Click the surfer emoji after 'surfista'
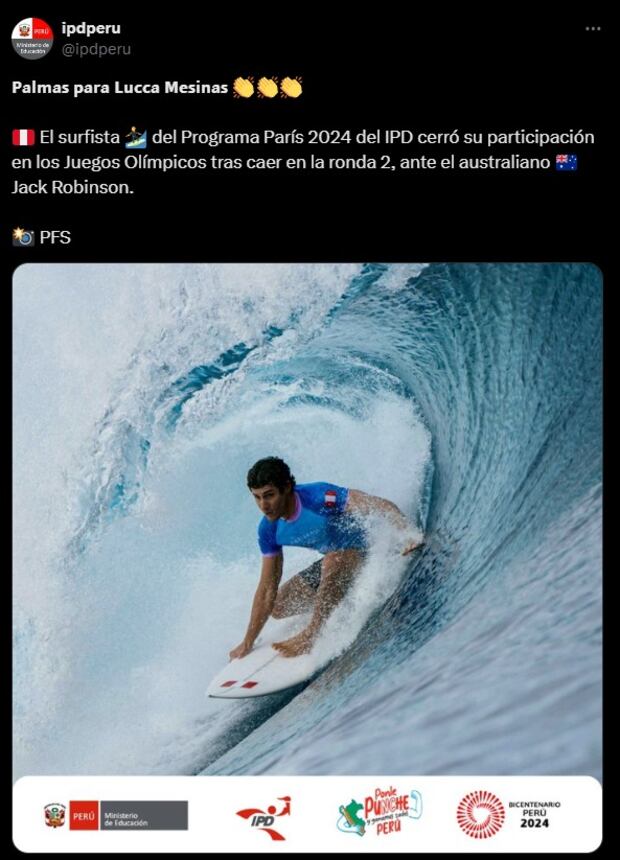Screen dimensions: 620x860 136,137
